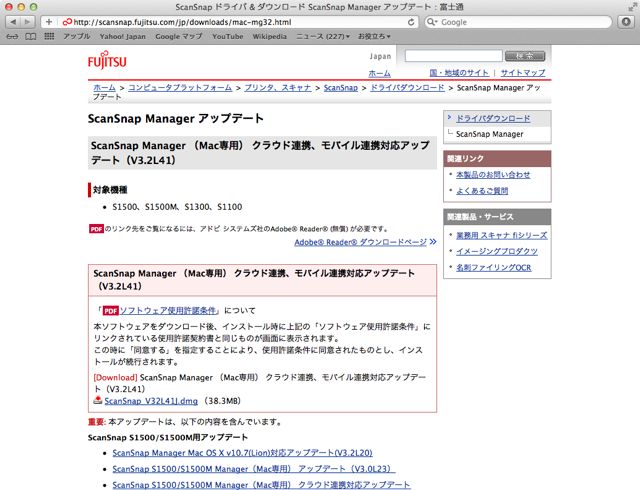Click the 対象機種 heading text
This screenshot has height=490, width=640.
pyautogui.click(x=110, y=190)
